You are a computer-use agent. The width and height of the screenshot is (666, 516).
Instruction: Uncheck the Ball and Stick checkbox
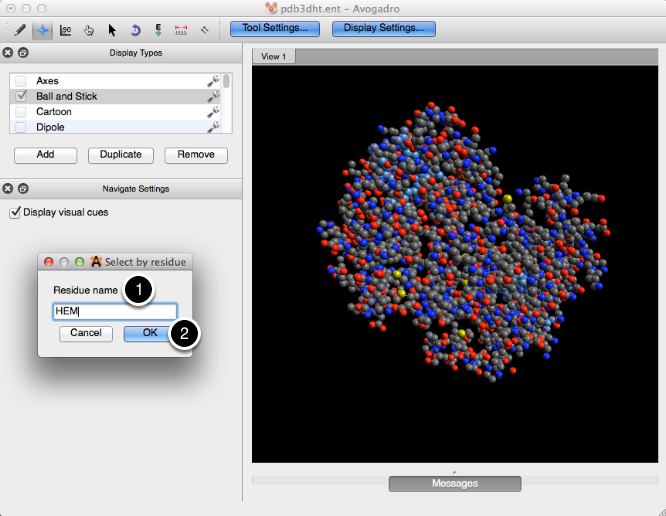click(x=21, y=96)
